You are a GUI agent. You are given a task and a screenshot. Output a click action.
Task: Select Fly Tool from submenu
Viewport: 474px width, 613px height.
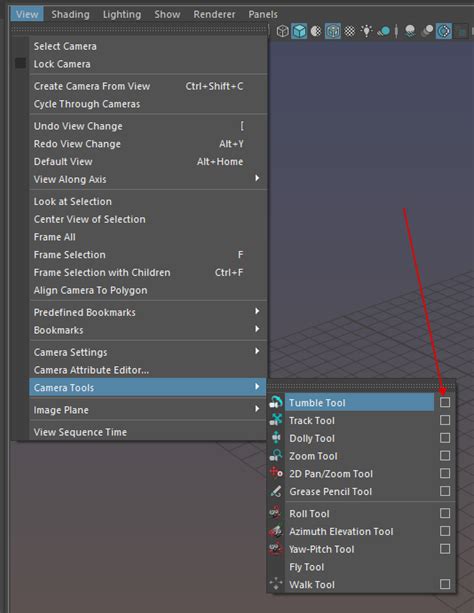pyautogui.click(x=370, y=567)
